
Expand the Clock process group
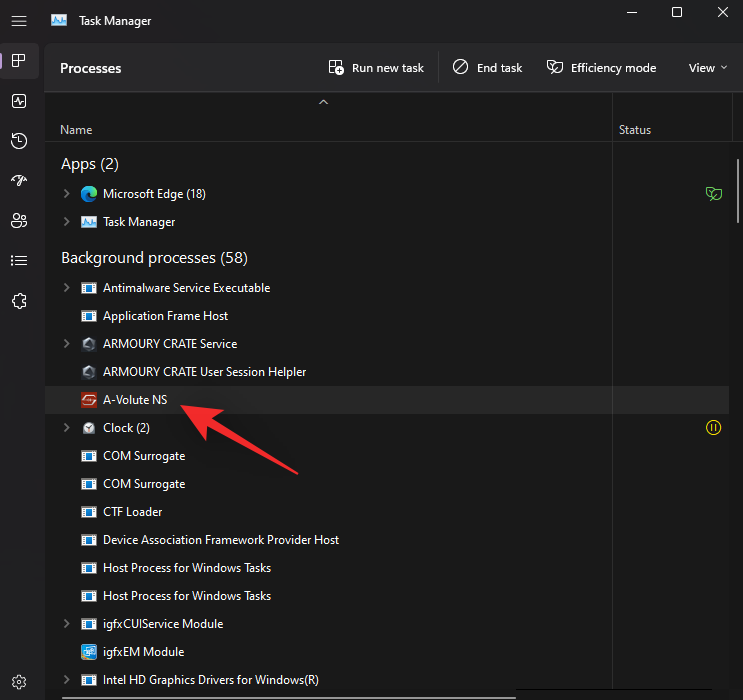coord(67,428)
